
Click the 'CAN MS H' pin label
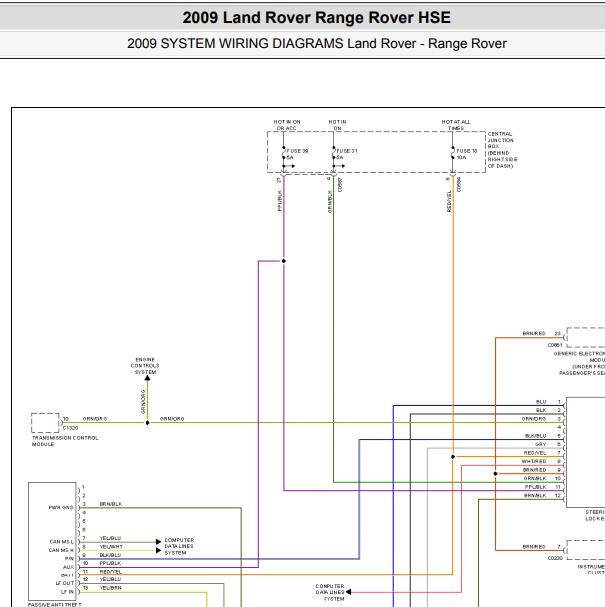[x=61, y=550]
